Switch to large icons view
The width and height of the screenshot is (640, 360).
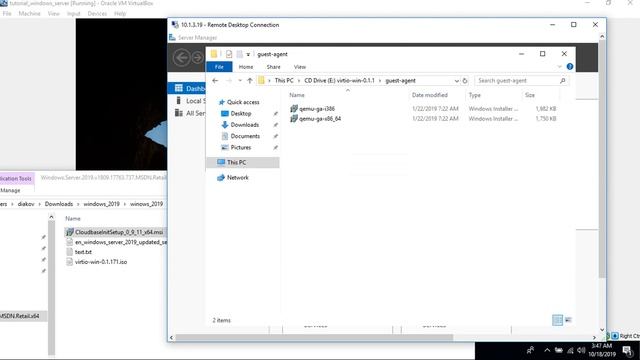click(568, 320)
